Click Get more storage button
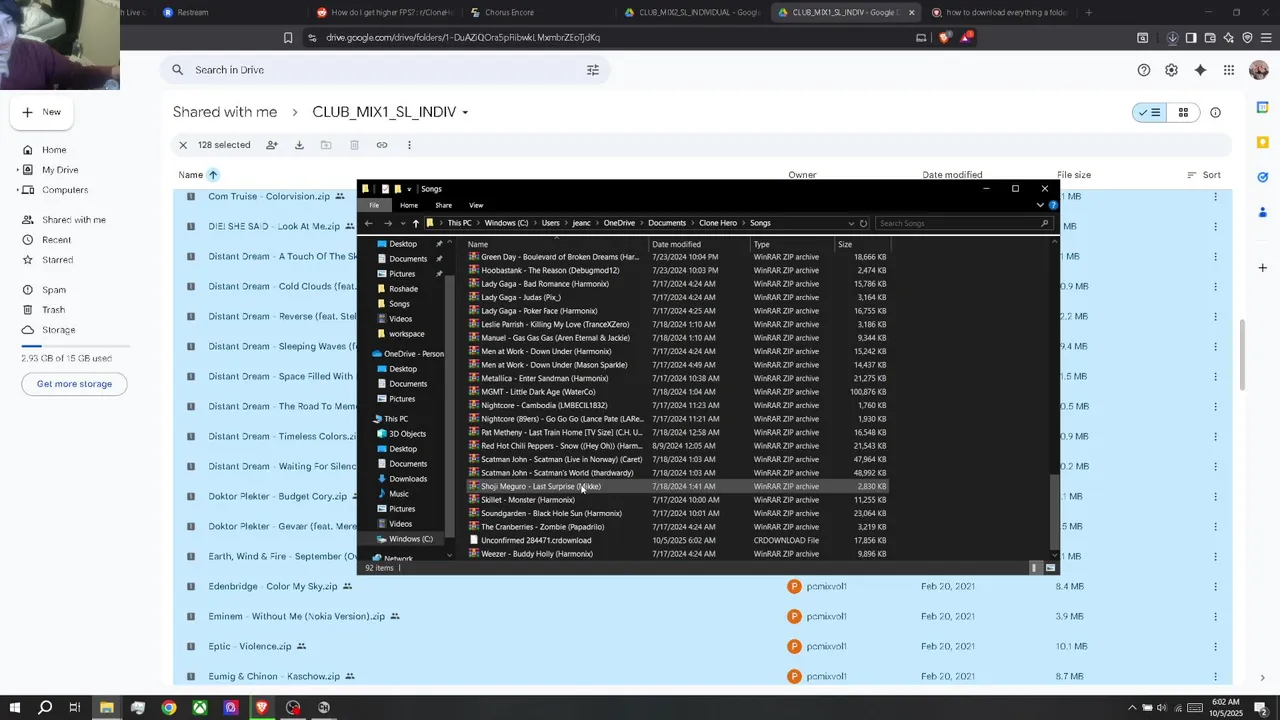 coord(74,384)
